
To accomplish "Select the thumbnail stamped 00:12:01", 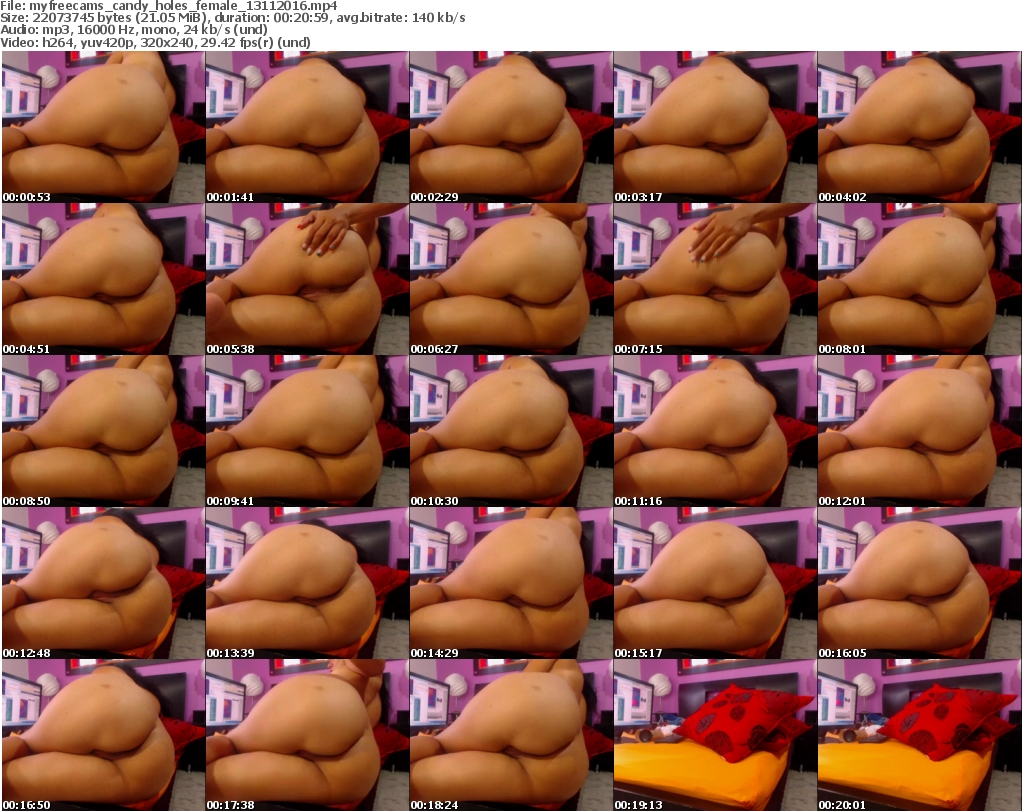I will coord(919,431).
